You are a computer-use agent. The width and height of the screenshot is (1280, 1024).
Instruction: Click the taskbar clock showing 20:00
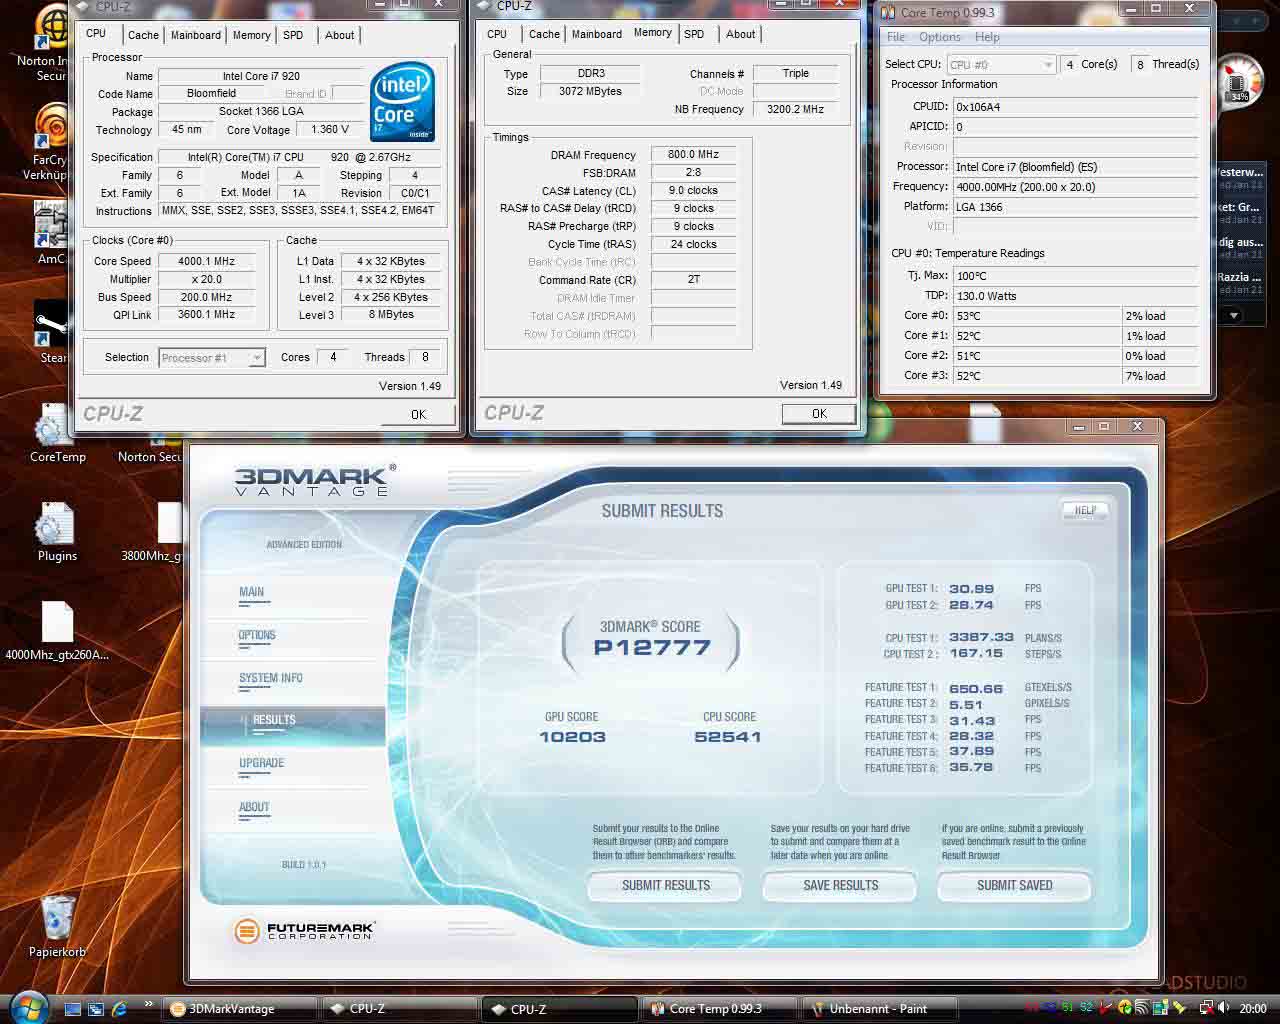(1253, 1008)
